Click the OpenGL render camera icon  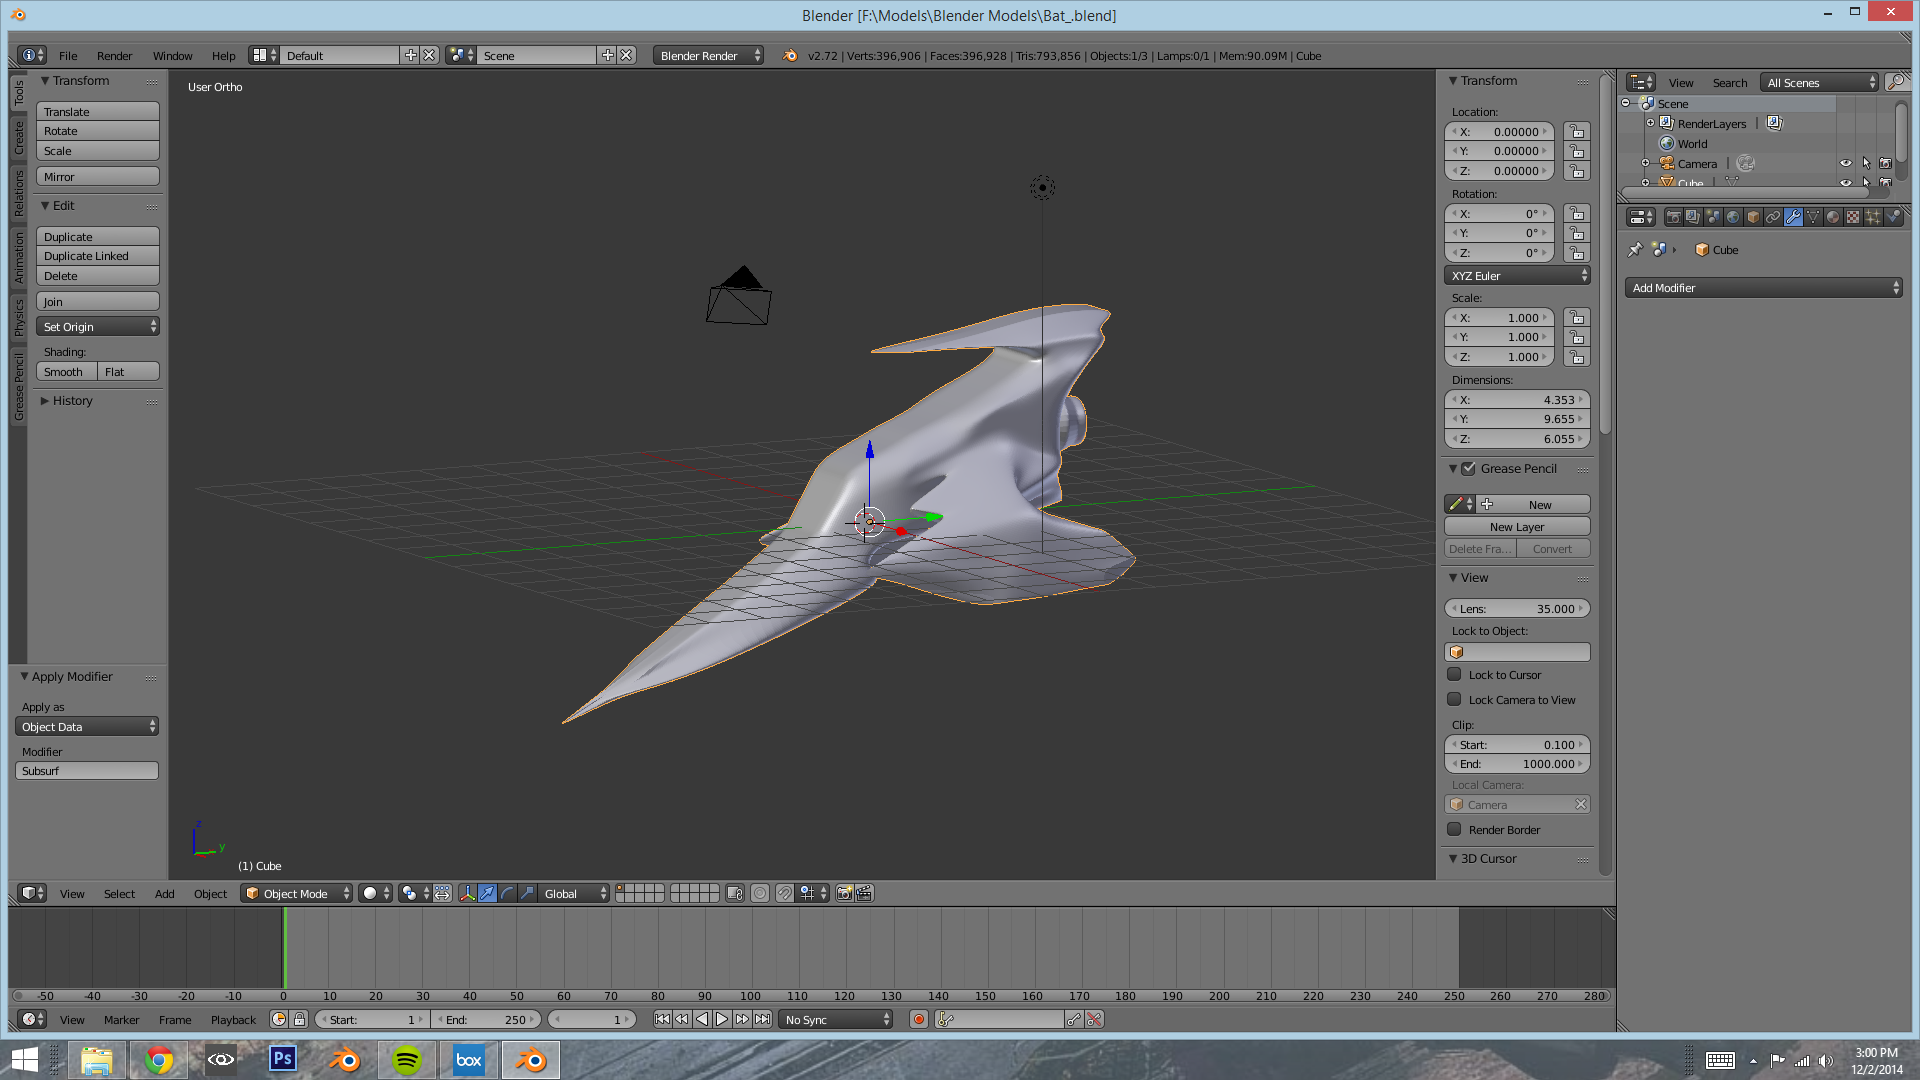coord(844,894)
